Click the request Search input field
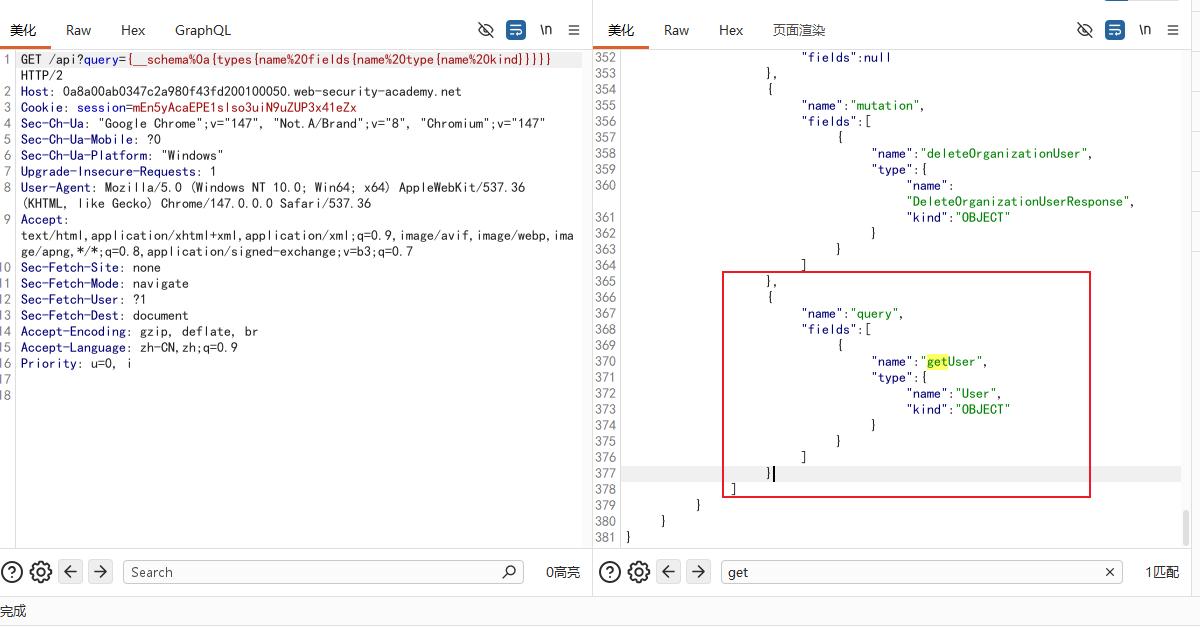The height and width of the screenshot is (627, 1200). coord(323,572)
